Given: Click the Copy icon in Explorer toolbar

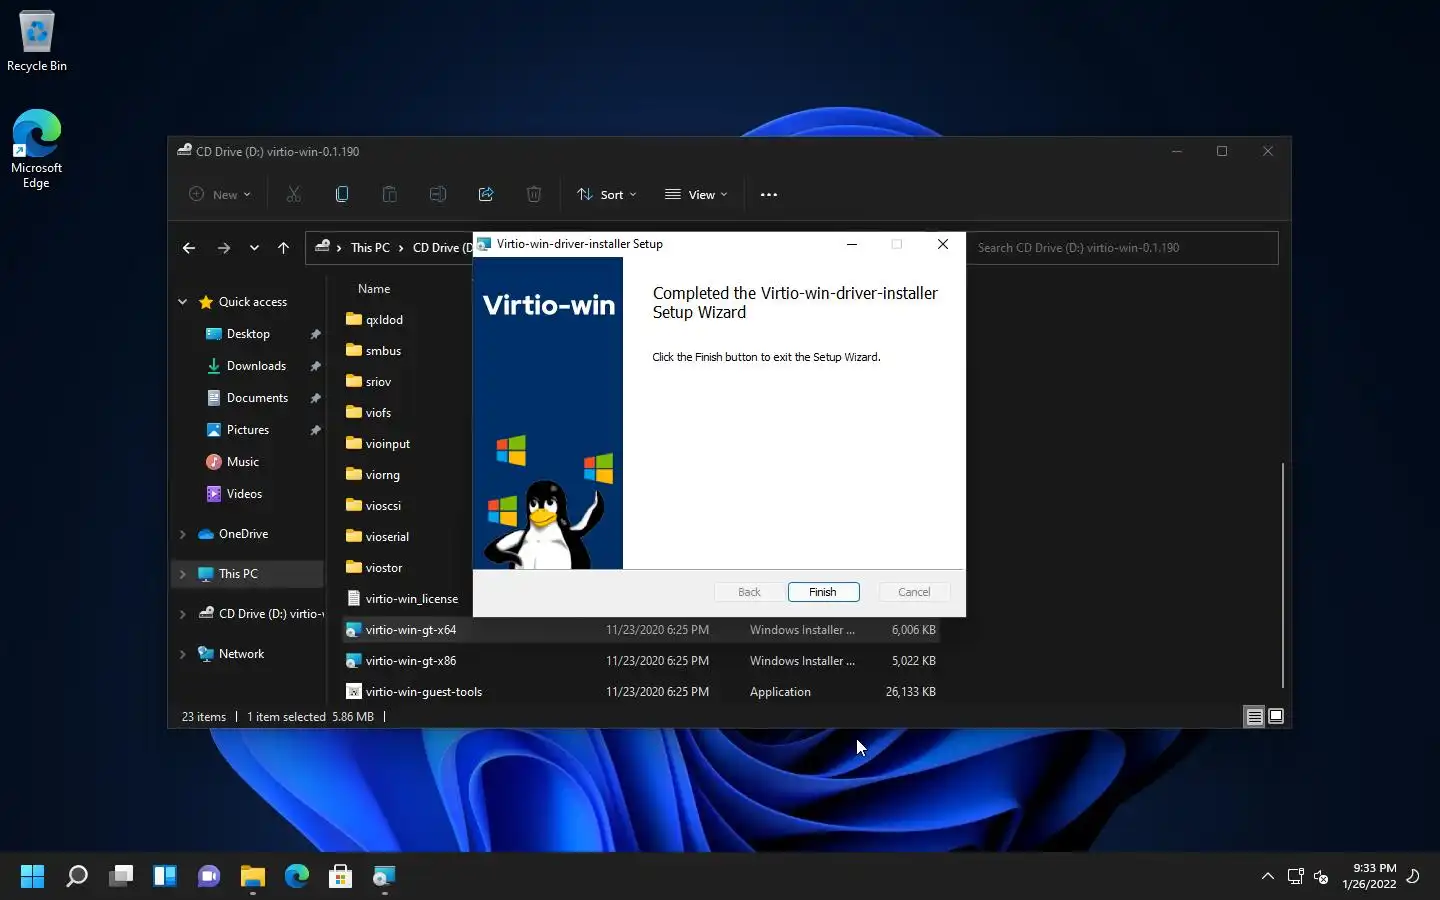Looking at the screenshot, I should click(x=342, y=195).
